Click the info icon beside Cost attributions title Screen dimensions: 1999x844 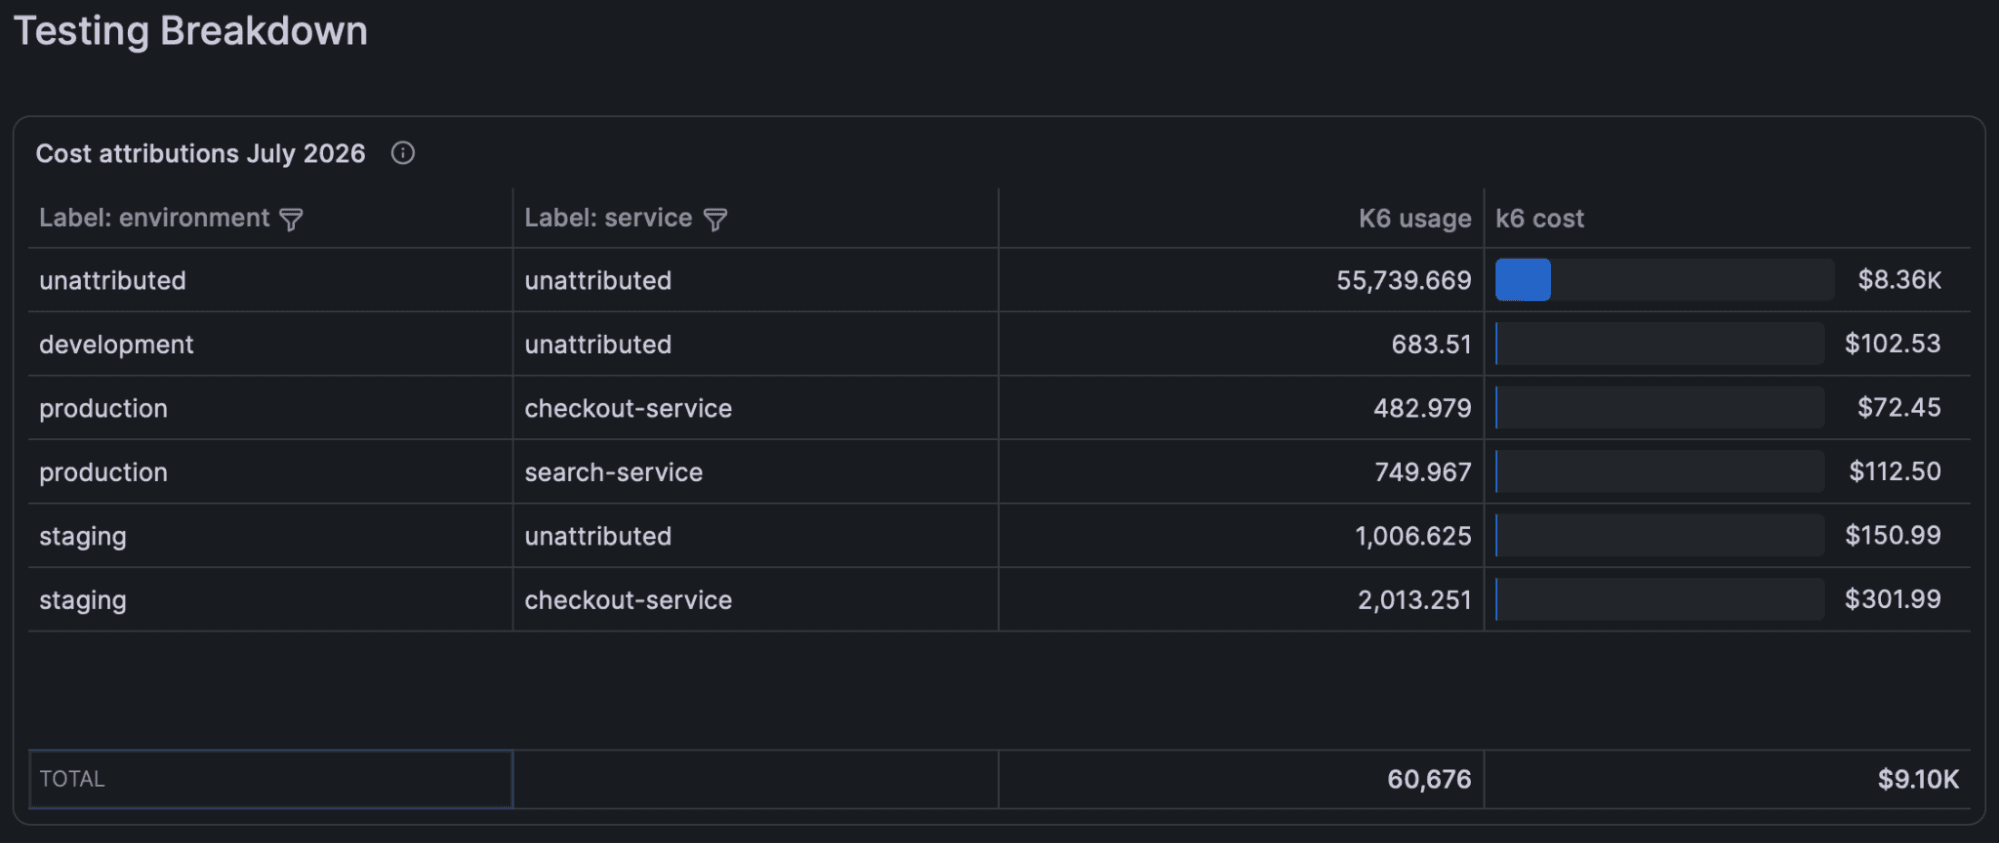coord(403,153)
